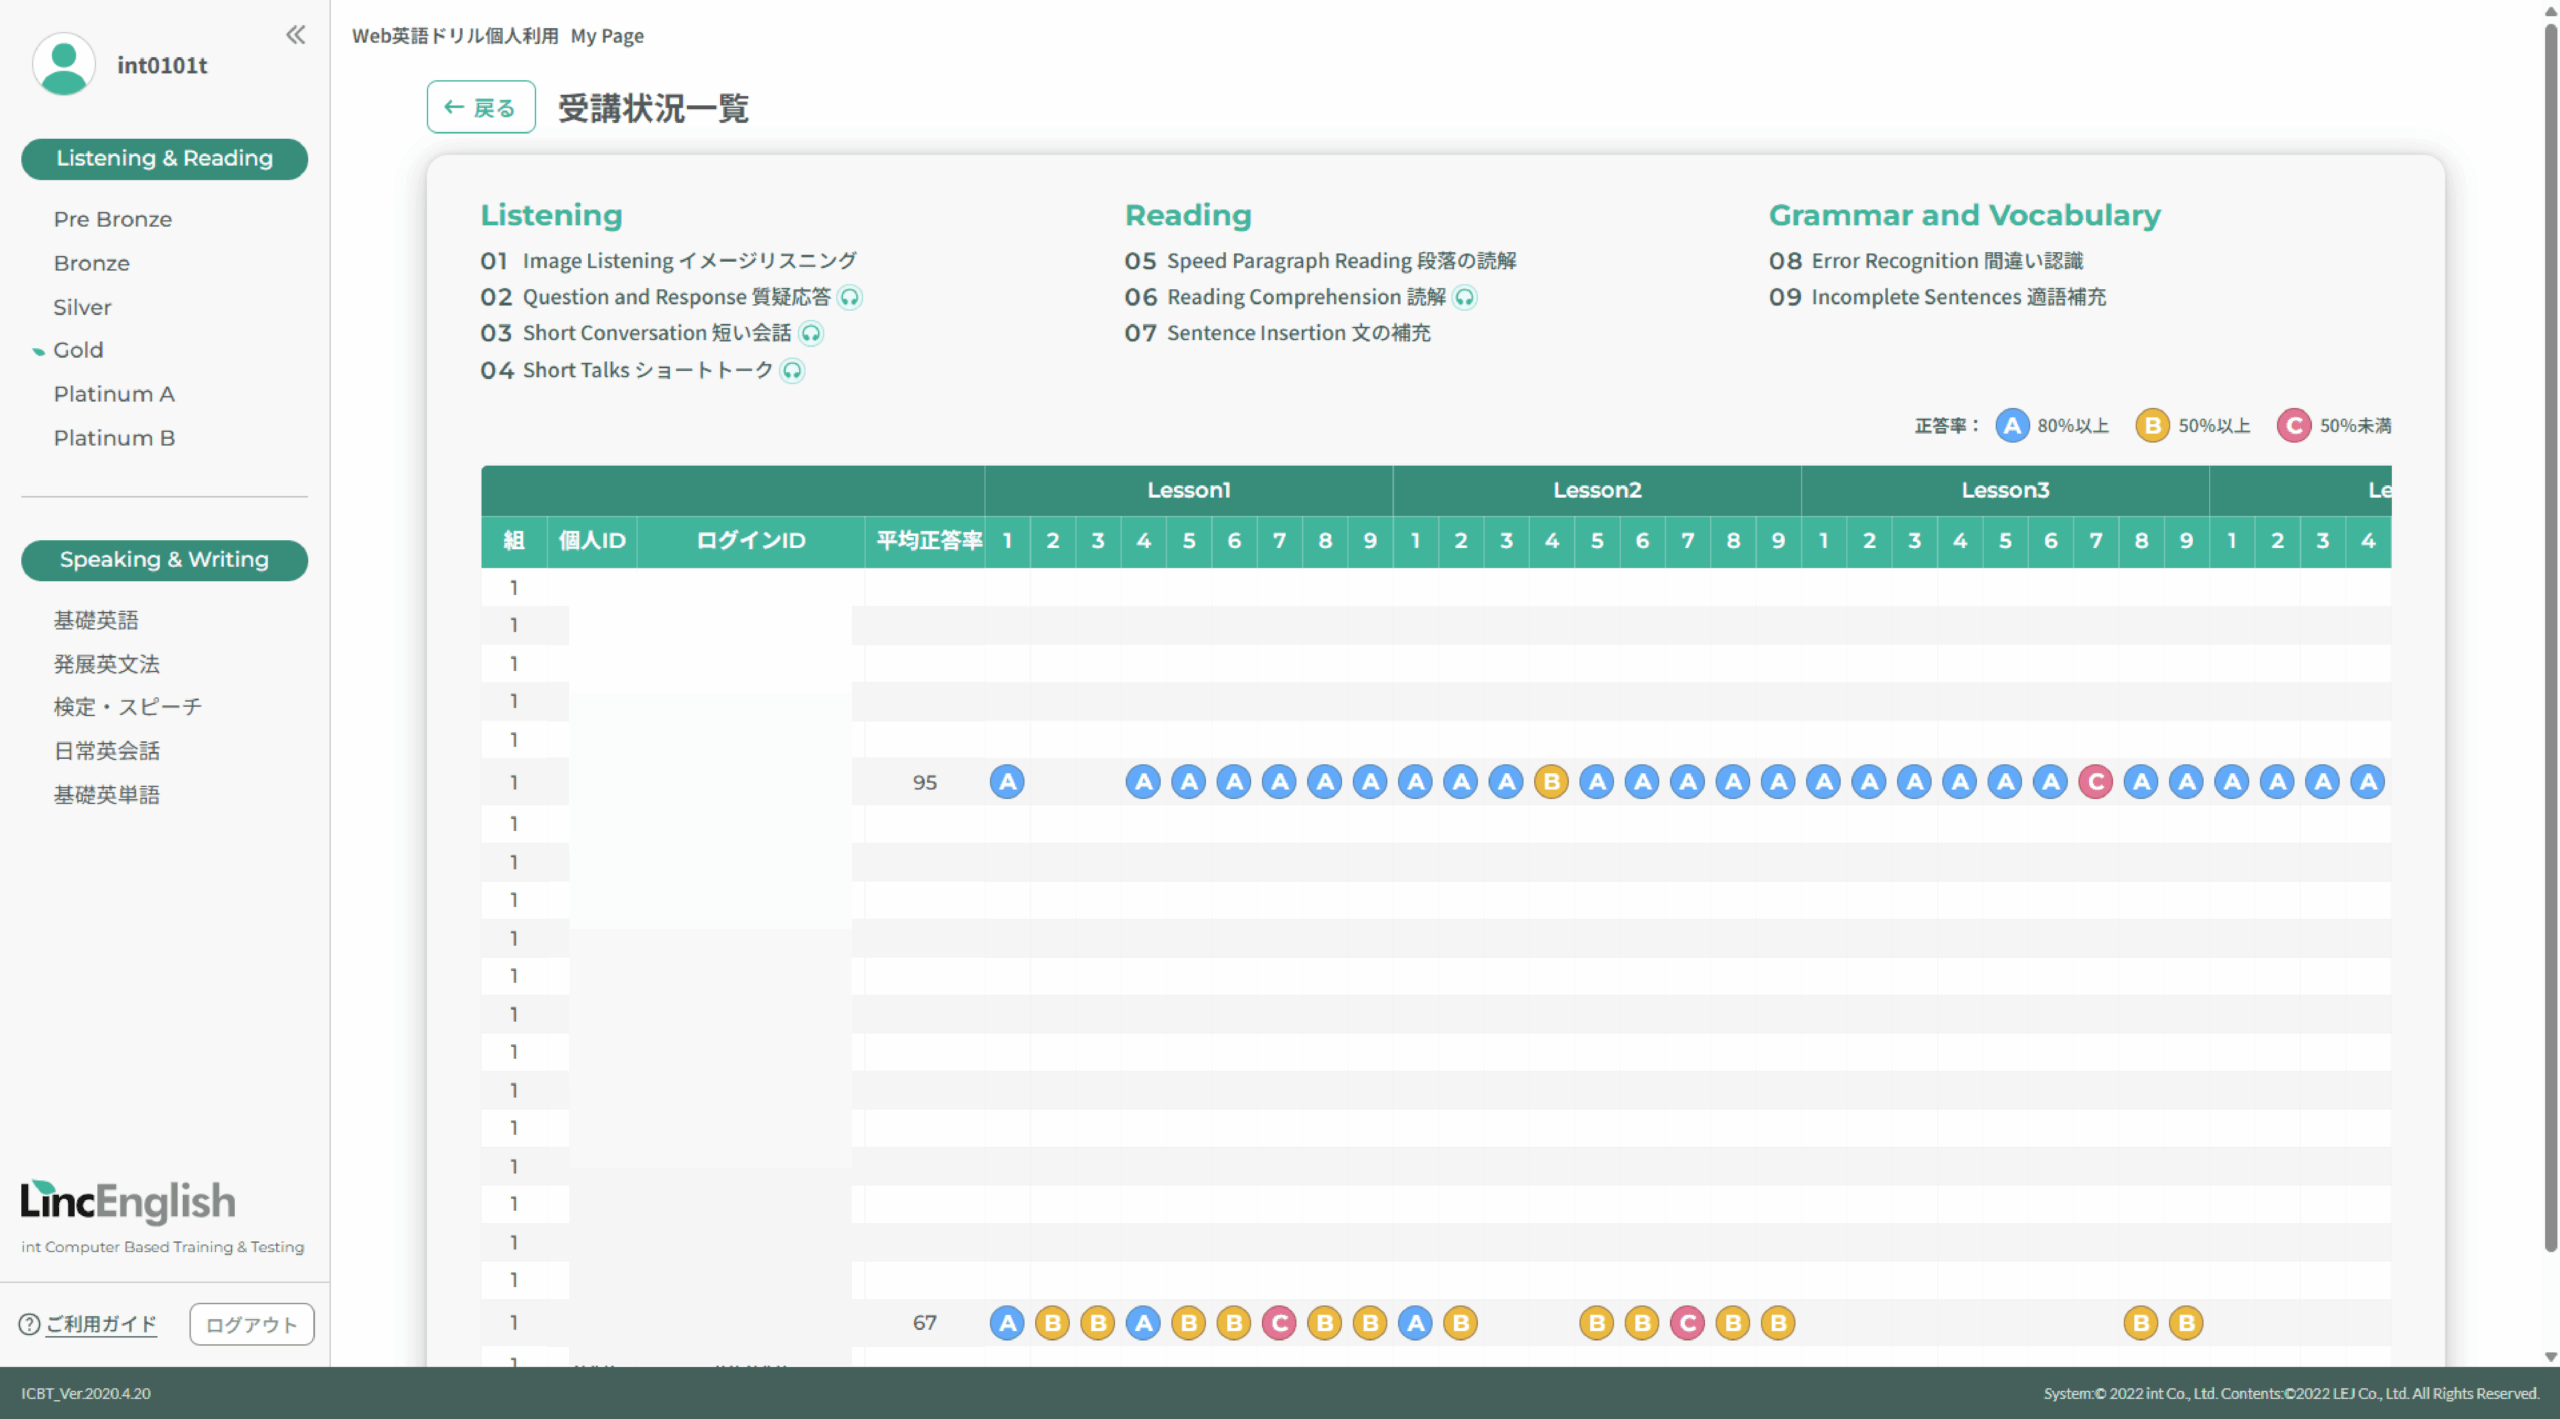
Task: Expand the Listening & Reading section
Action: (164, 159)
